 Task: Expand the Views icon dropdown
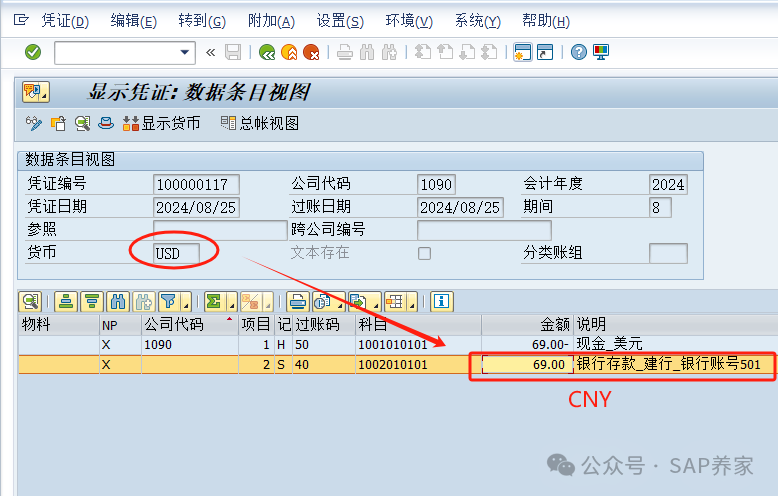coord(339,302)
